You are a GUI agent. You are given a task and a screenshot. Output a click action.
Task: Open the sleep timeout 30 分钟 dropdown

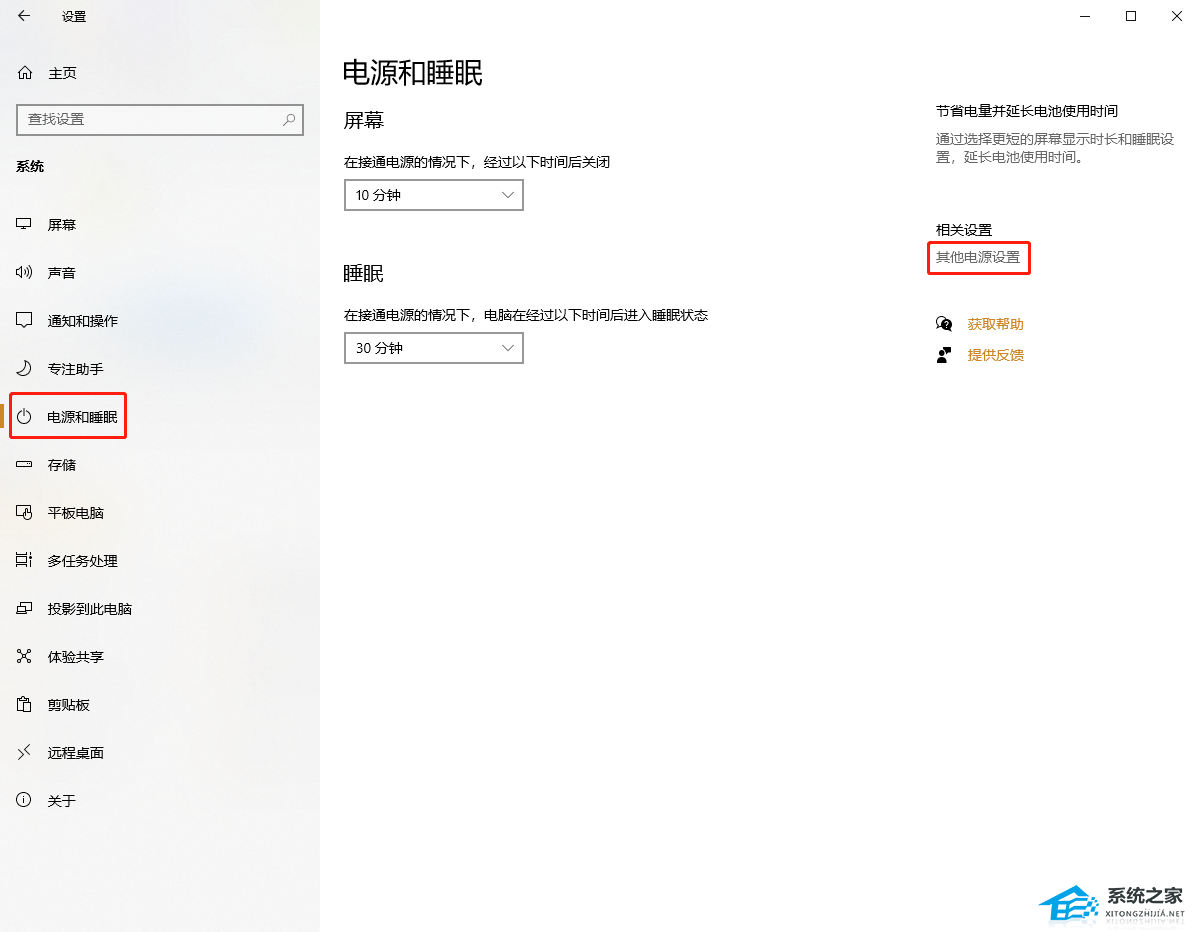[433, 348]
